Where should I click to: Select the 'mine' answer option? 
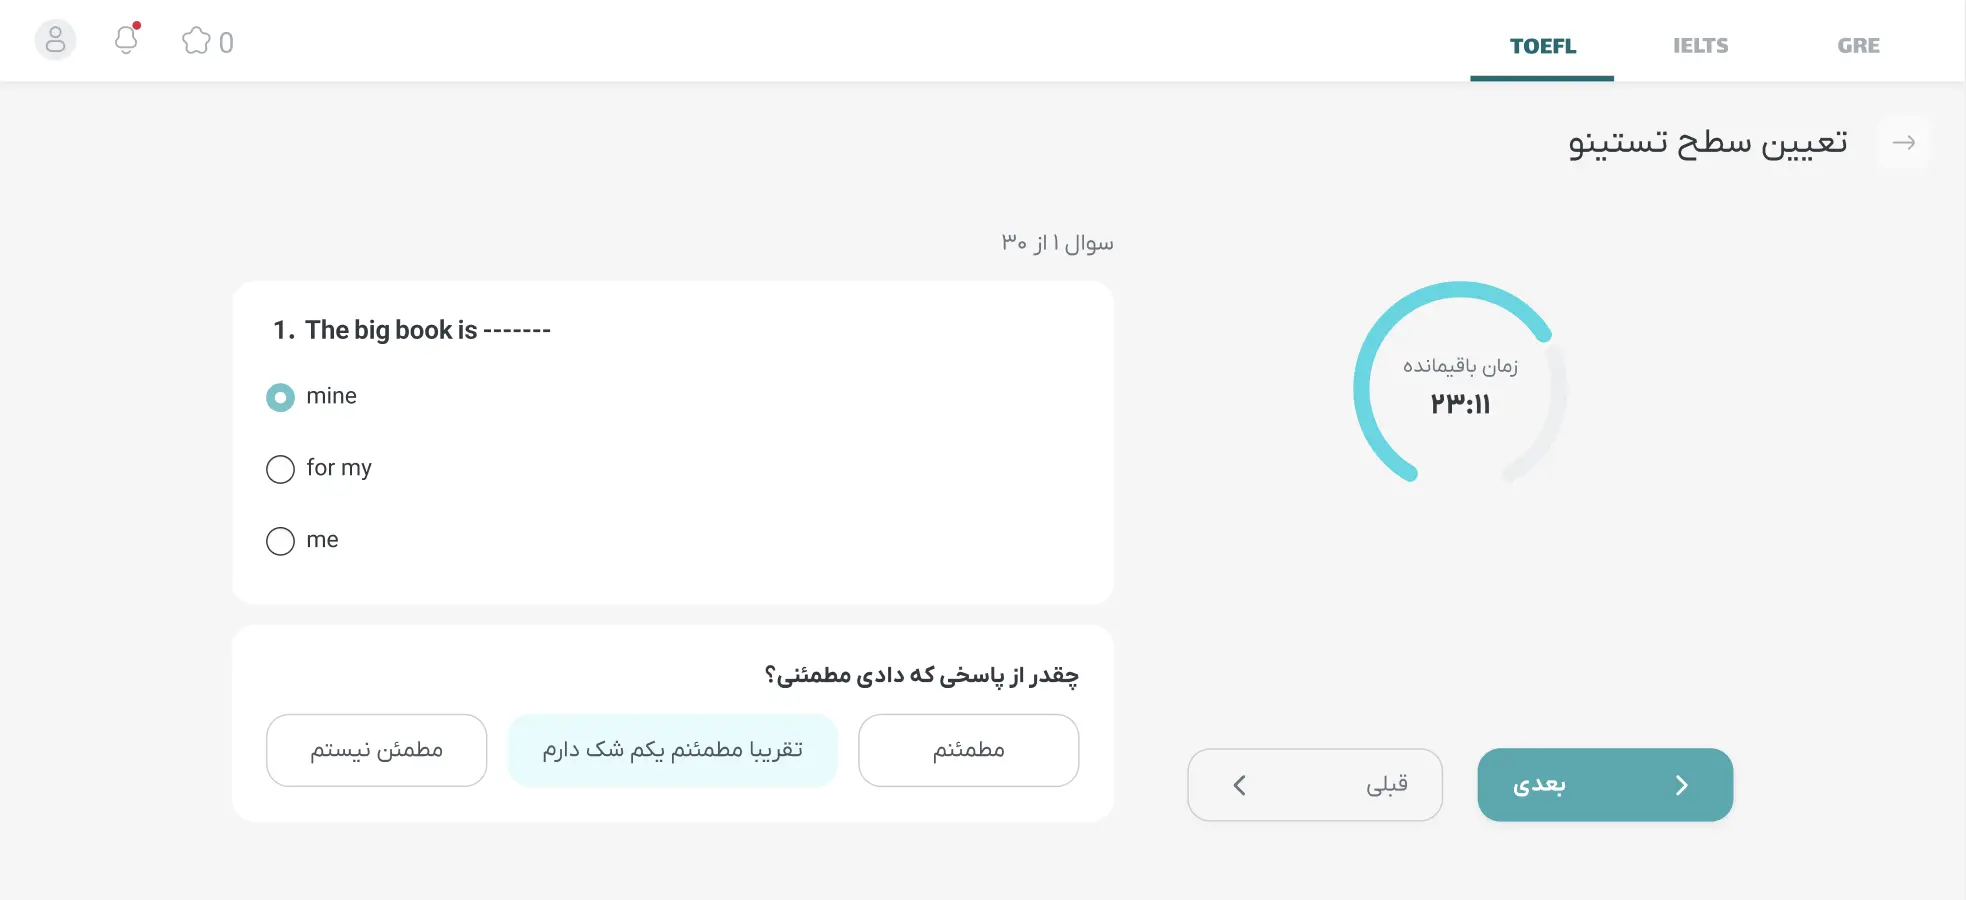tap(281, 397)
